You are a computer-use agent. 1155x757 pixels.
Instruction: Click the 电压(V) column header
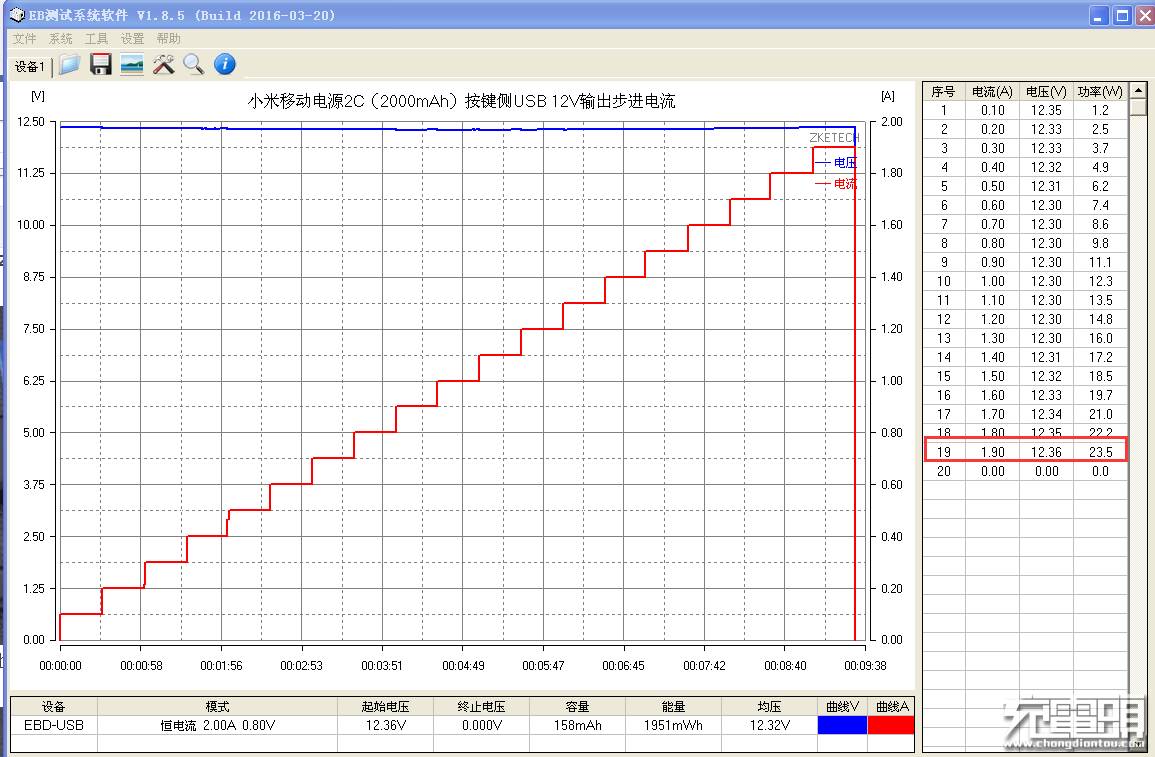1046,91
